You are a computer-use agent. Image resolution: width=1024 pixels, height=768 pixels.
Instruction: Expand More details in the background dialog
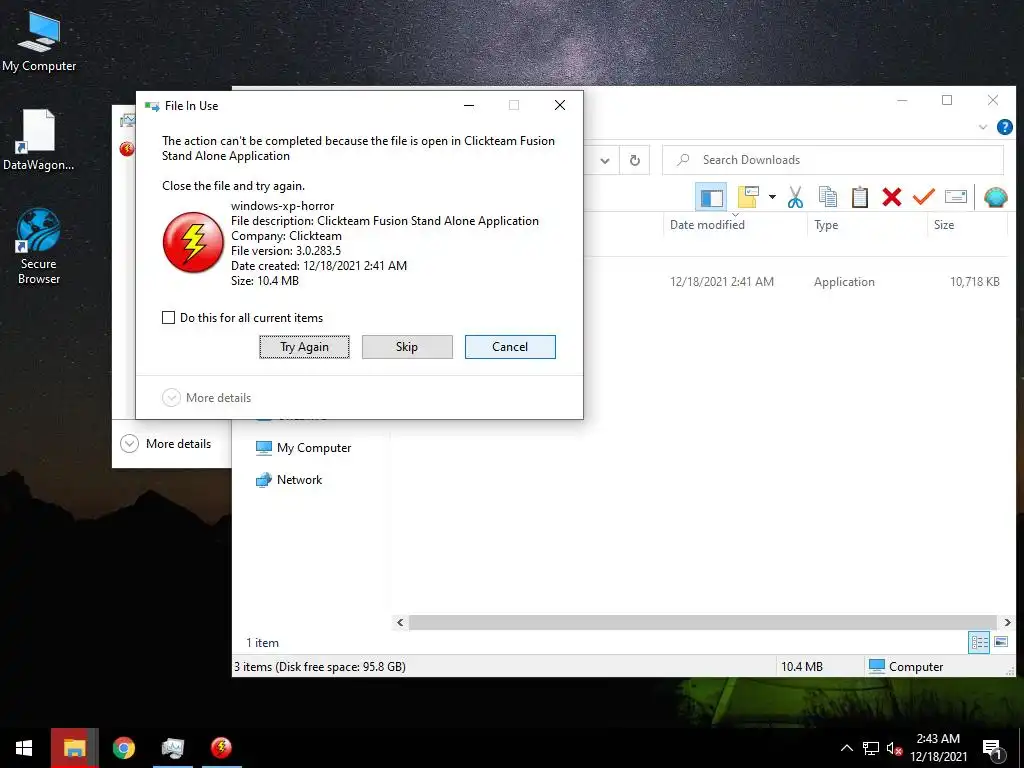click(166, 444)
